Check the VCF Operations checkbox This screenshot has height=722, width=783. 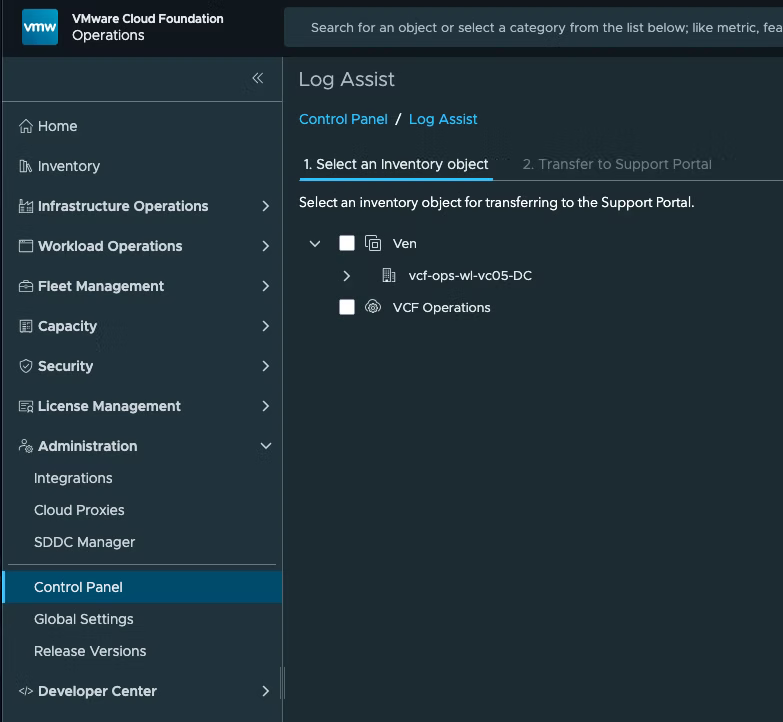[x=347, y=307]
